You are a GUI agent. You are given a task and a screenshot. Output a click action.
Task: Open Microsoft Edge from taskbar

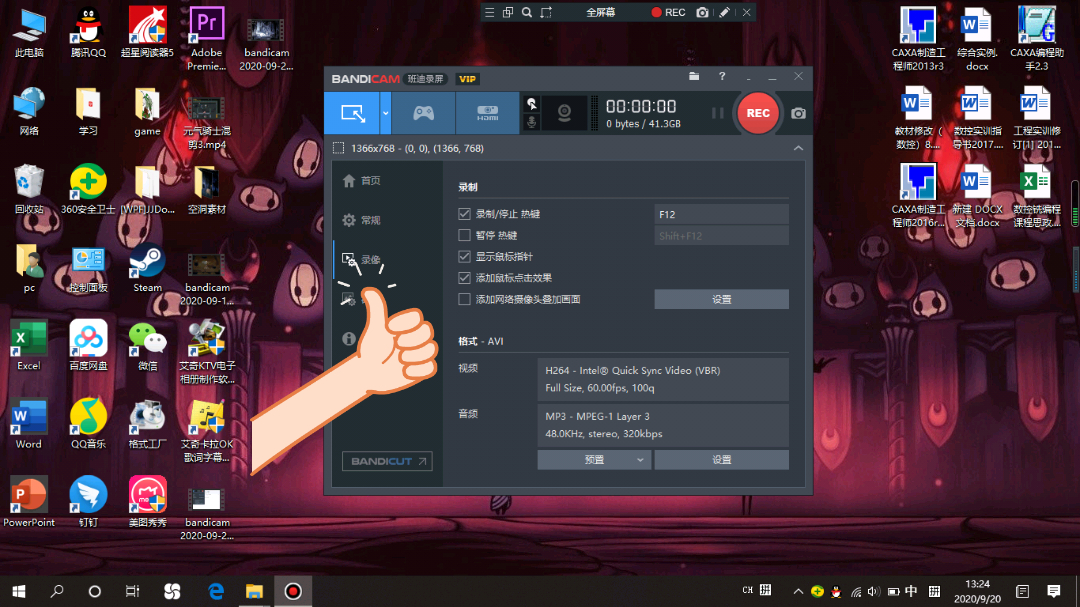216,591
